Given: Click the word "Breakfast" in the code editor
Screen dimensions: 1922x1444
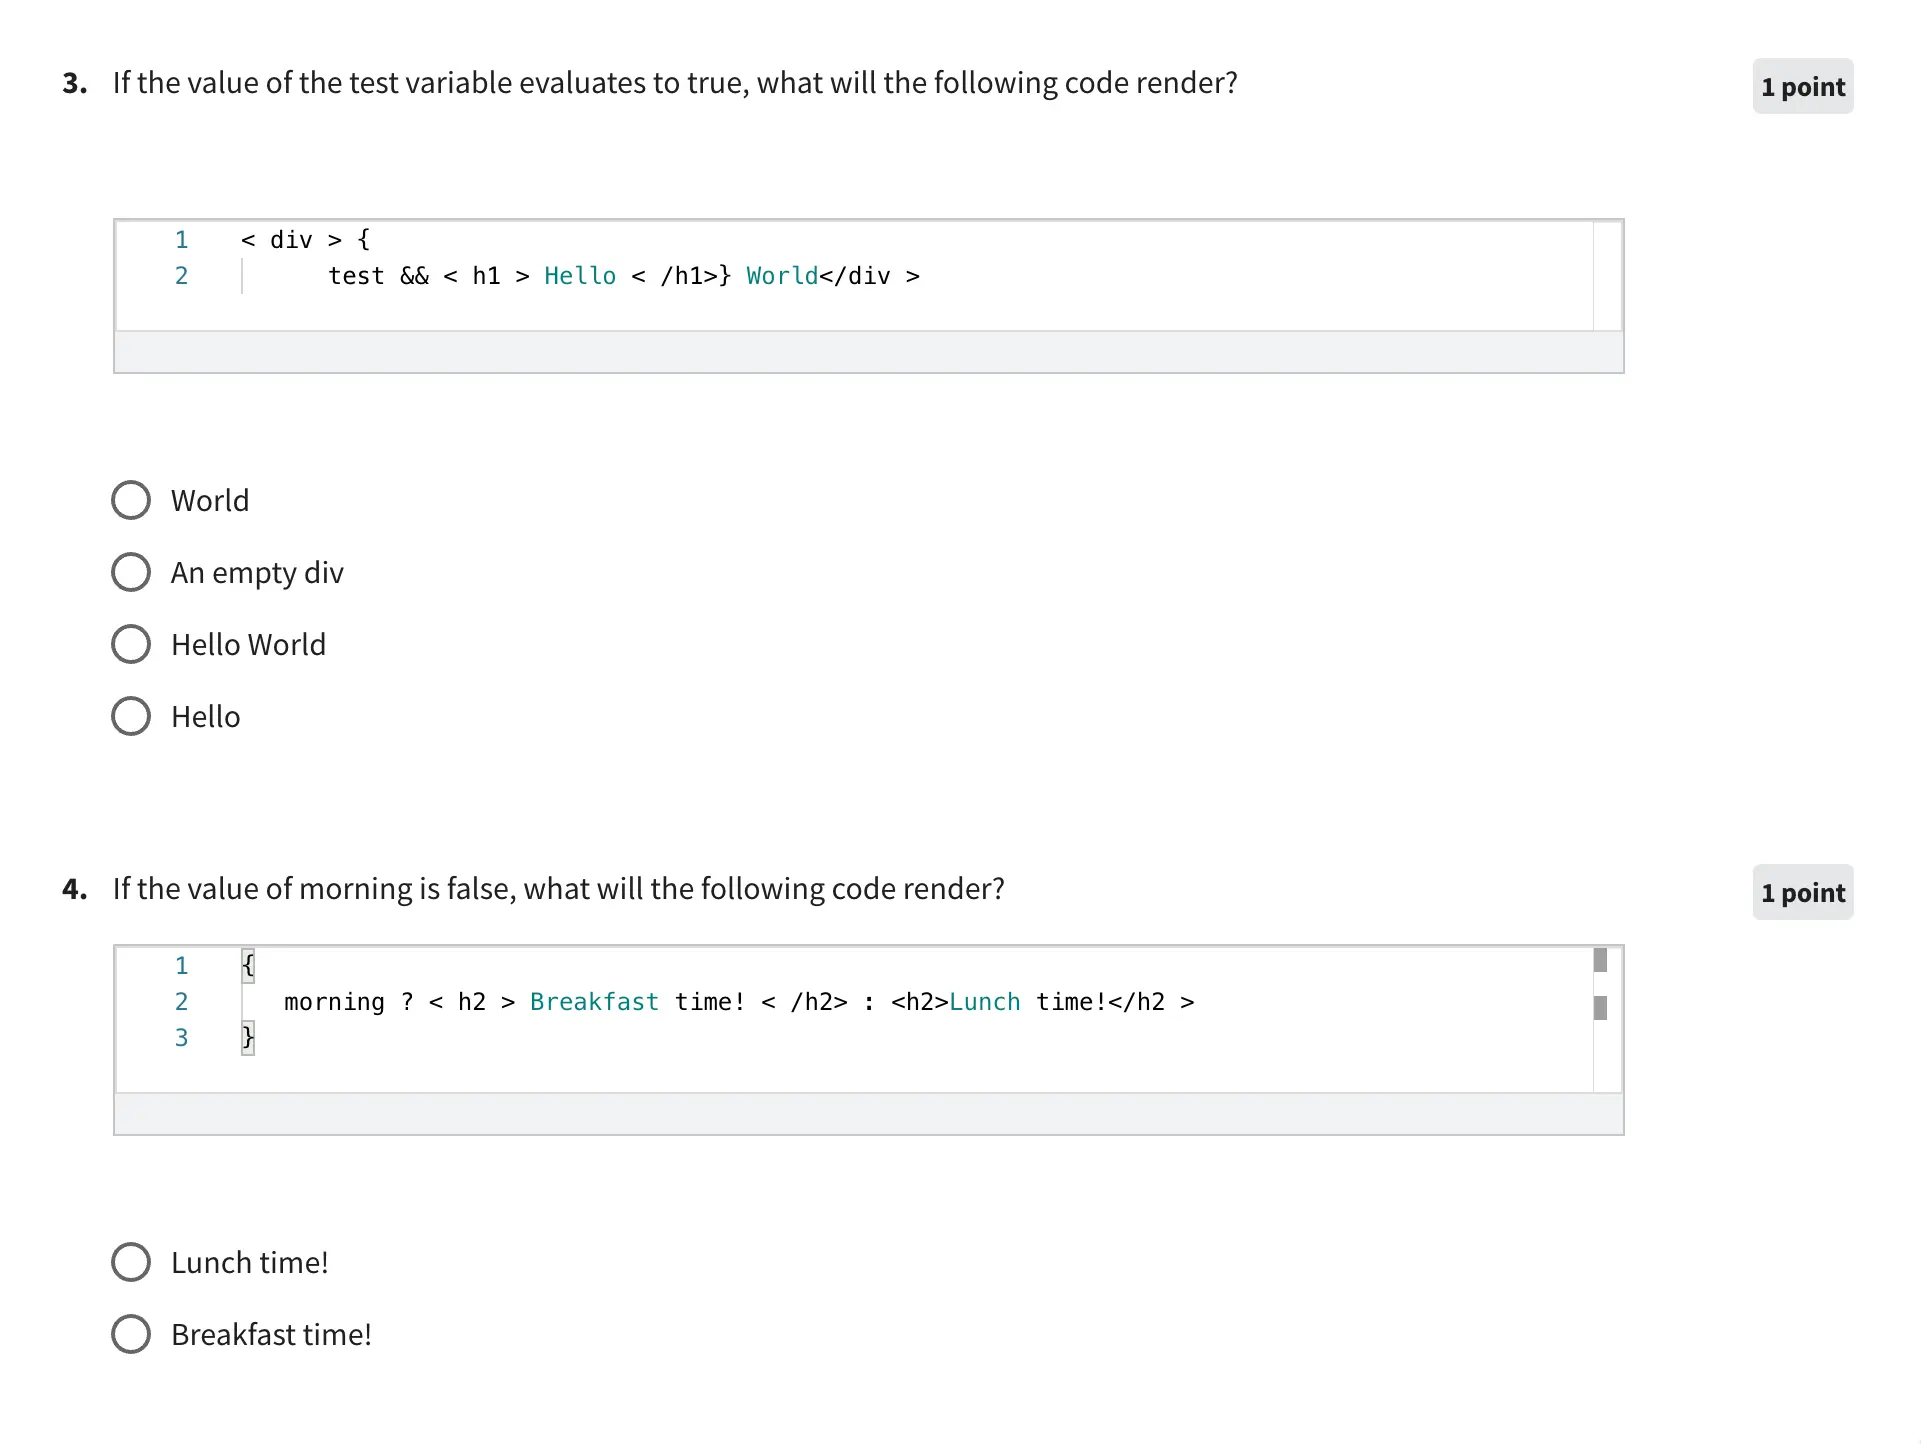Looking at the screenshot, I should pos(594,1002).
